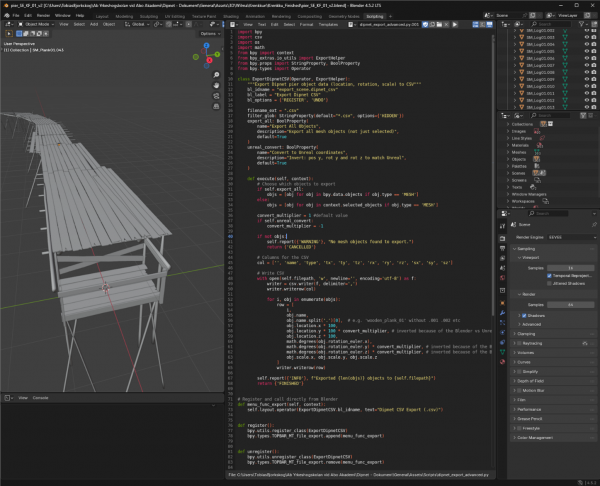Open text editor Format menu
This screenshot has width=600, height=486.
click(x=306, y=24)
